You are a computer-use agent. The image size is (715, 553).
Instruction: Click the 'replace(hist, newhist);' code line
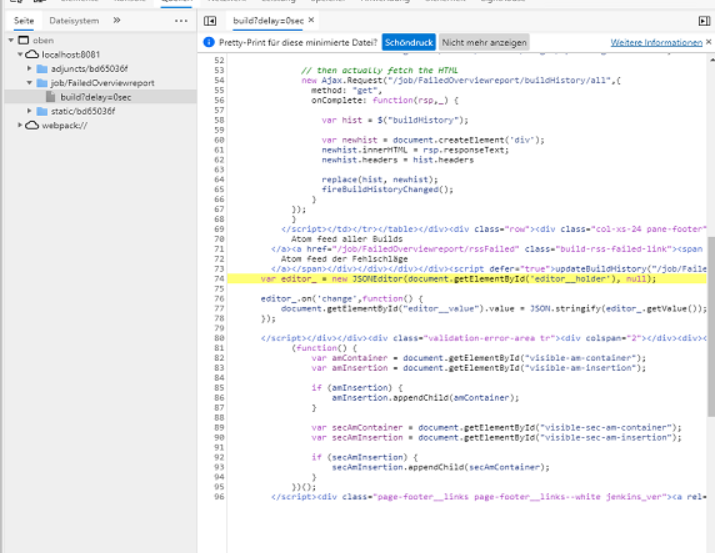click(x=379, y=179)
